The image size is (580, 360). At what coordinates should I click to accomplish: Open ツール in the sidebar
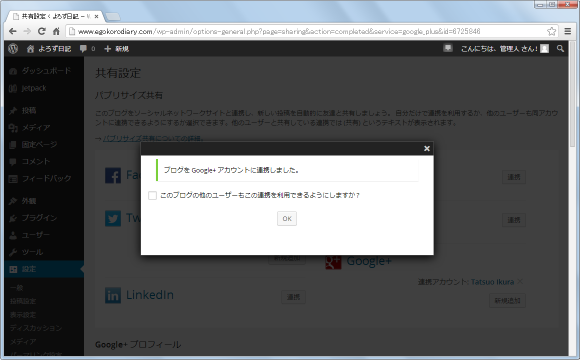pyautogui.click(x=44, y=252)
